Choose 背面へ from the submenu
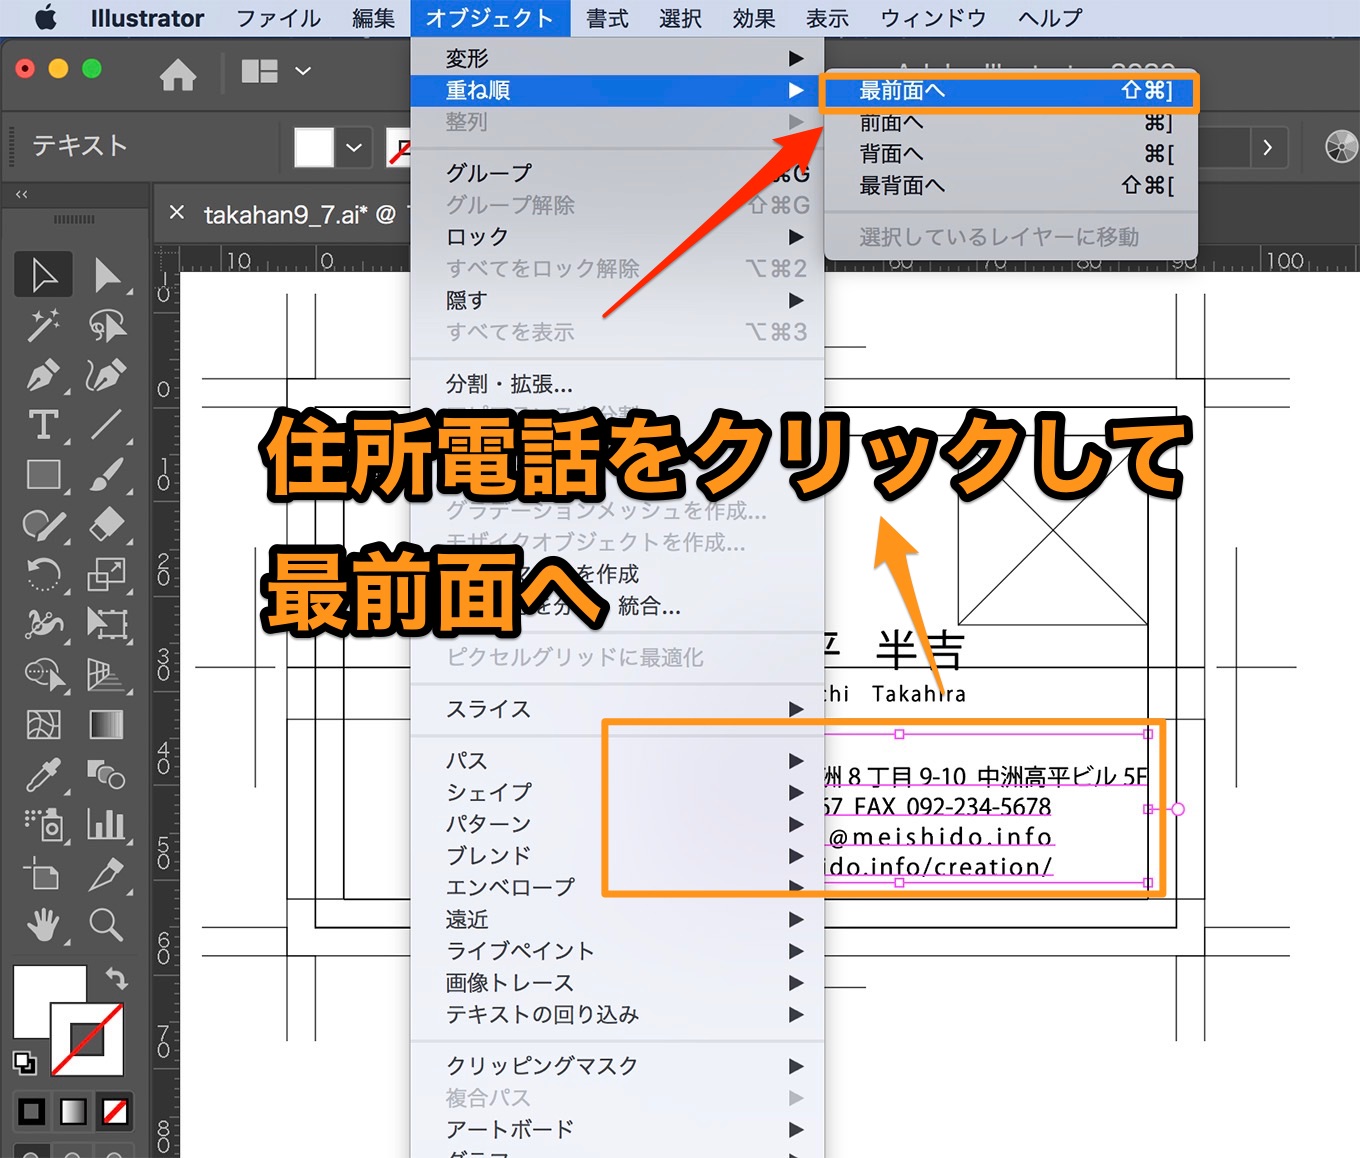This screenshot has width=1360, height=1158. (x=1010, y=154)
